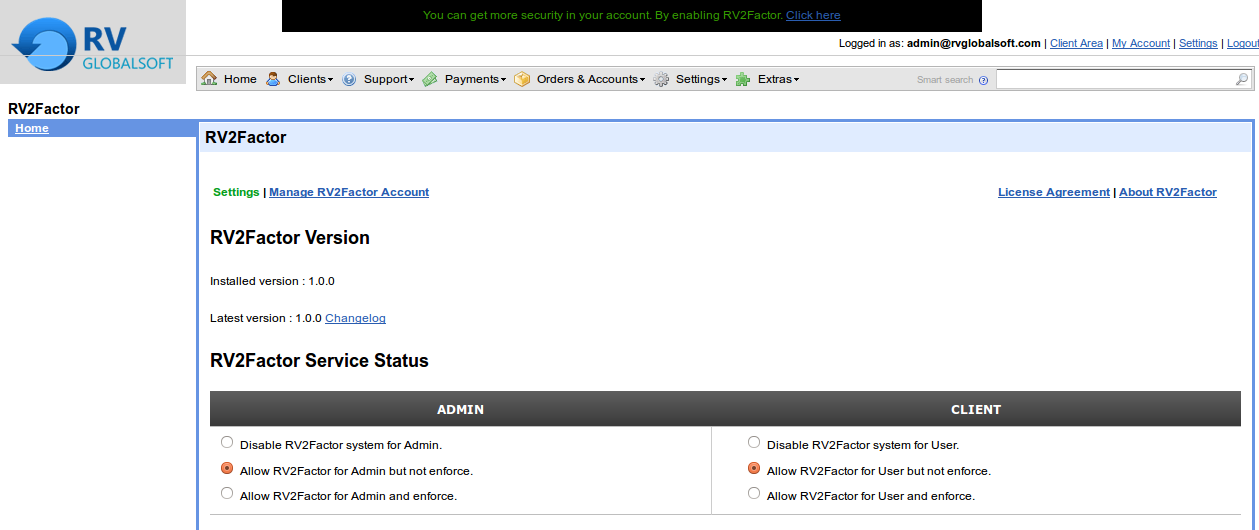Click the admin@rvglobalsoft.com username text
The width and height of the screenshot is (1259, 530).
(x=974, y=43)
